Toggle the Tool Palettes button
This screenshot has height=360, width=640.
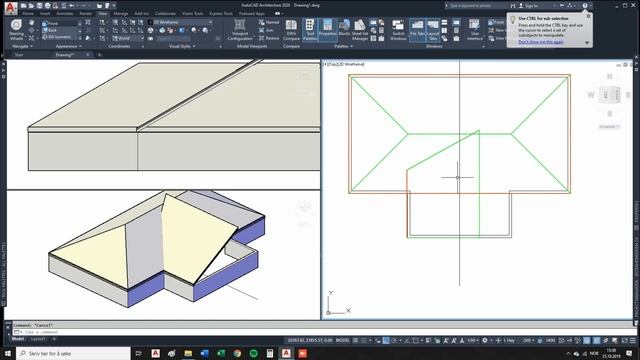pyautogui.click(x=310, y=30)
